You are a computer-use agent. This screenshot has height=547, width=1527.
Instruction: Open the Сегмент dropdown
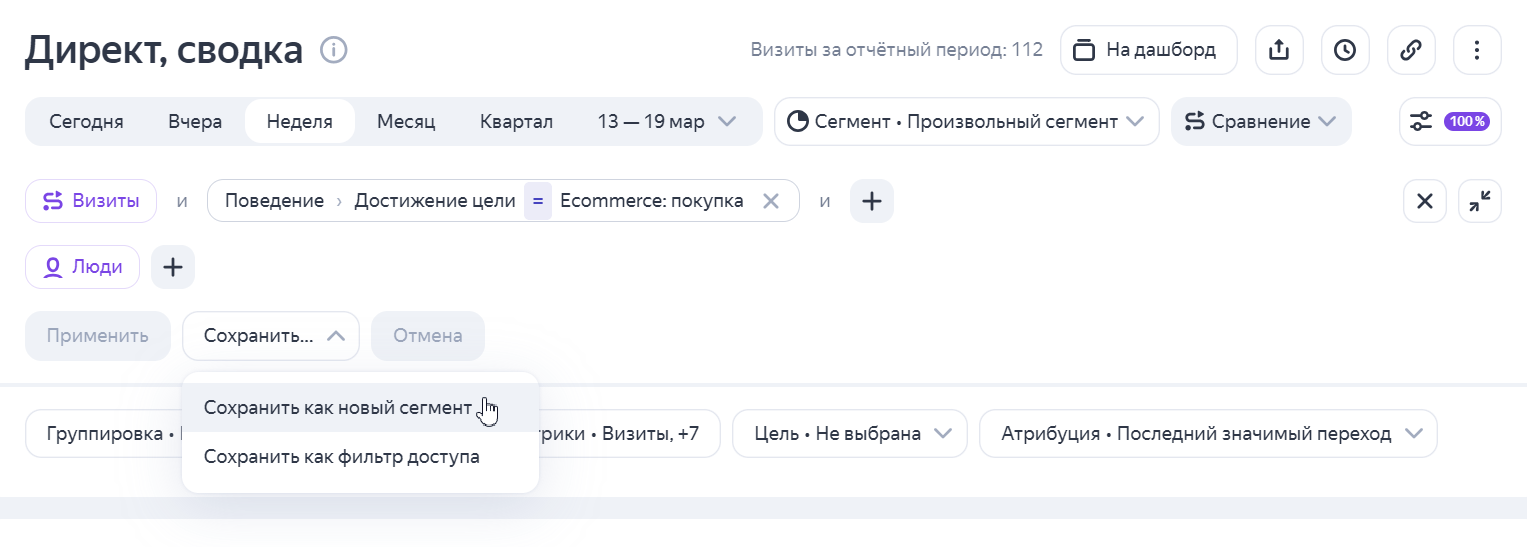coord(966,122)
